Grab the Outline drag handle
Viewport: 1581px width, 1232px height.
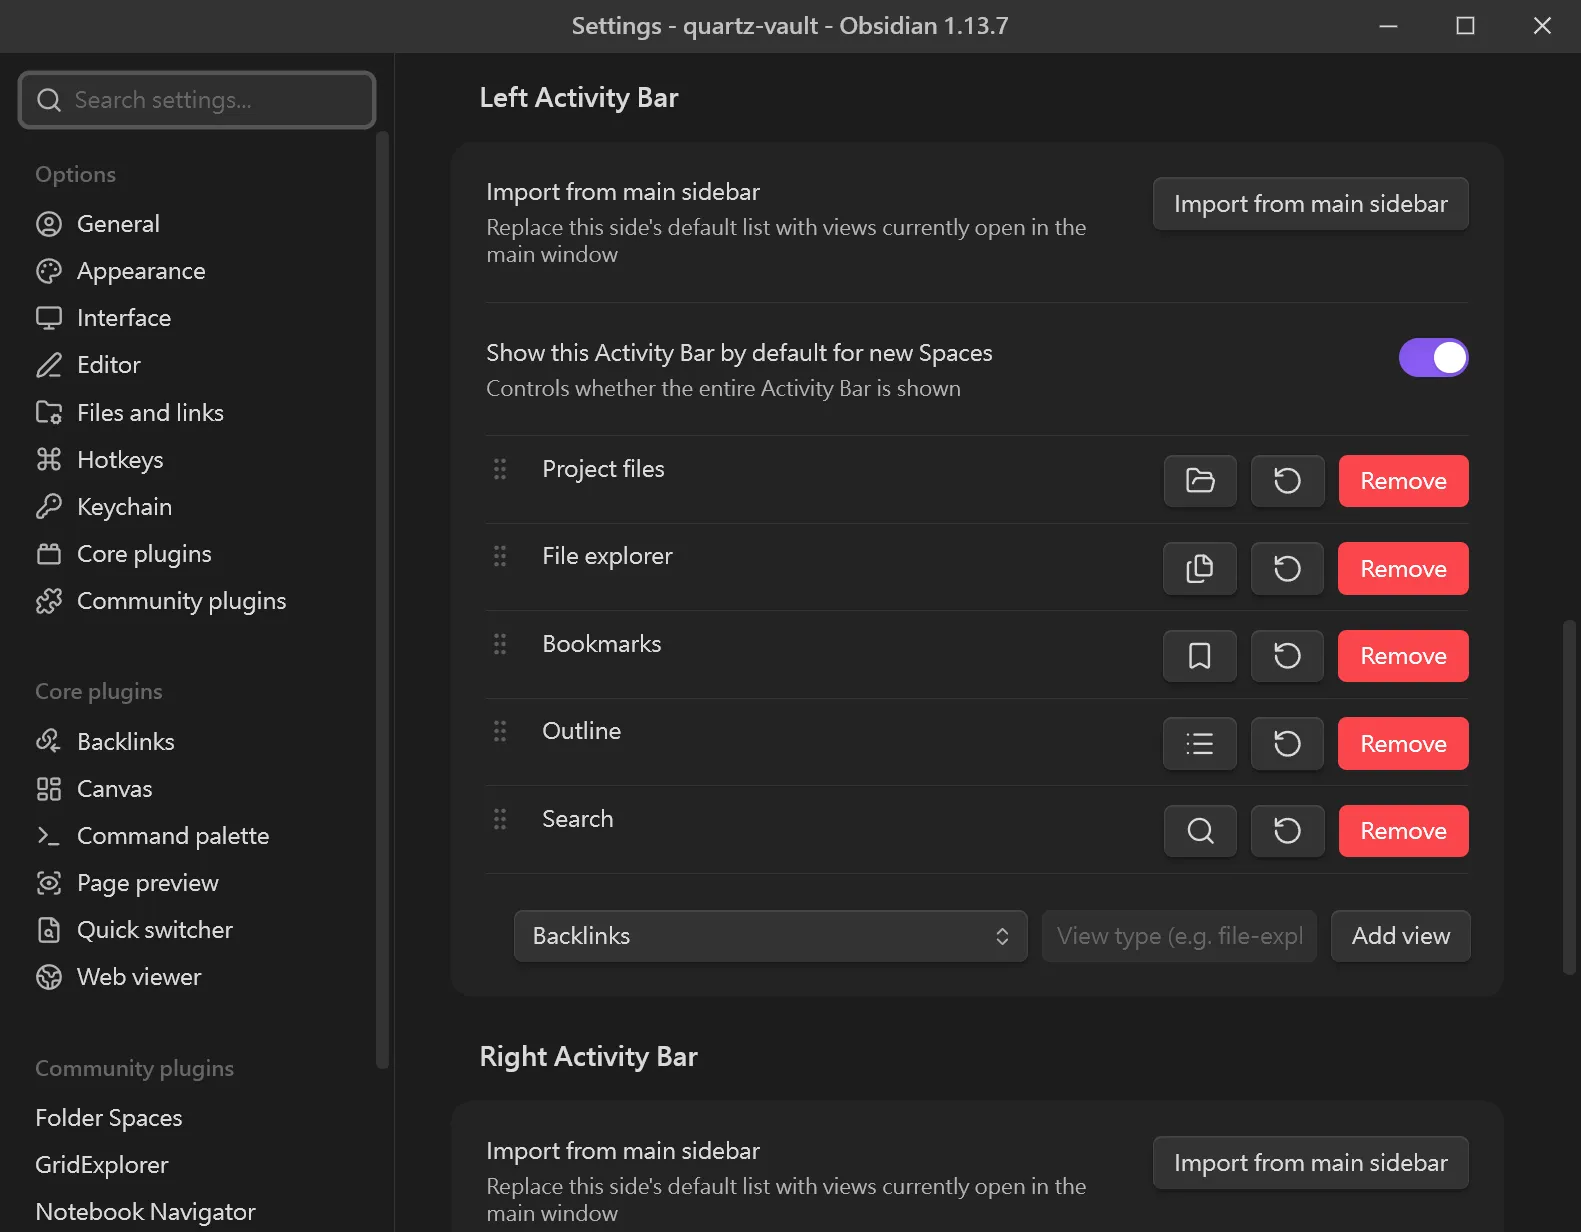click(500, 731)
